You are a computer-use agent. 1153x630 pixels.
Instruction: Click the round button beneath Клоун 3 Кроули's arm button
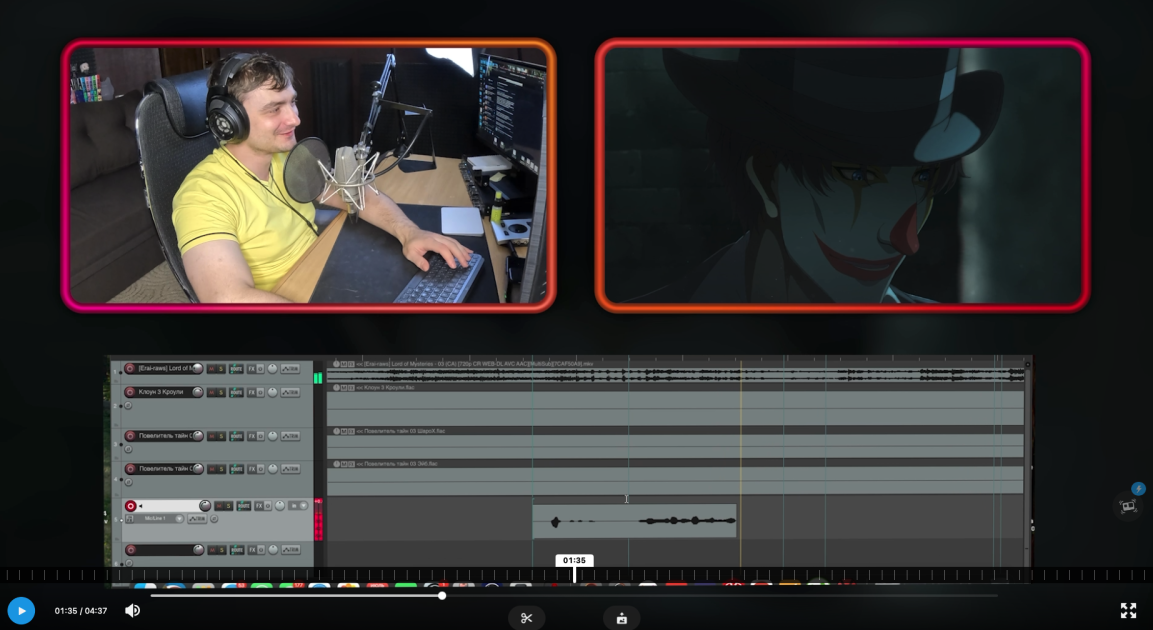tap(128, 405)
